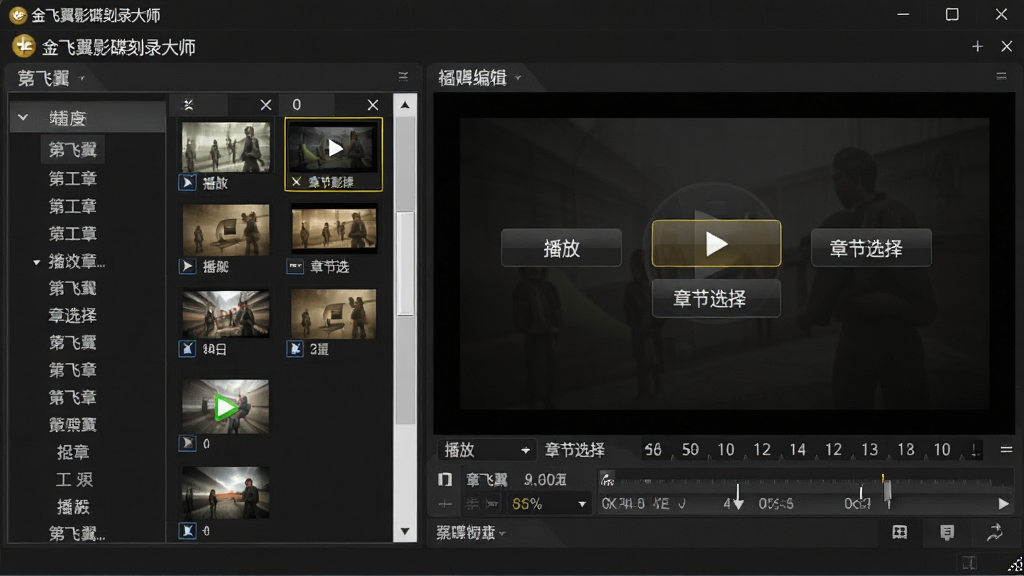Click the 9.00 value beside 章飞翼
This screenshot has height=576, width=1024.
tap(545, 480)
